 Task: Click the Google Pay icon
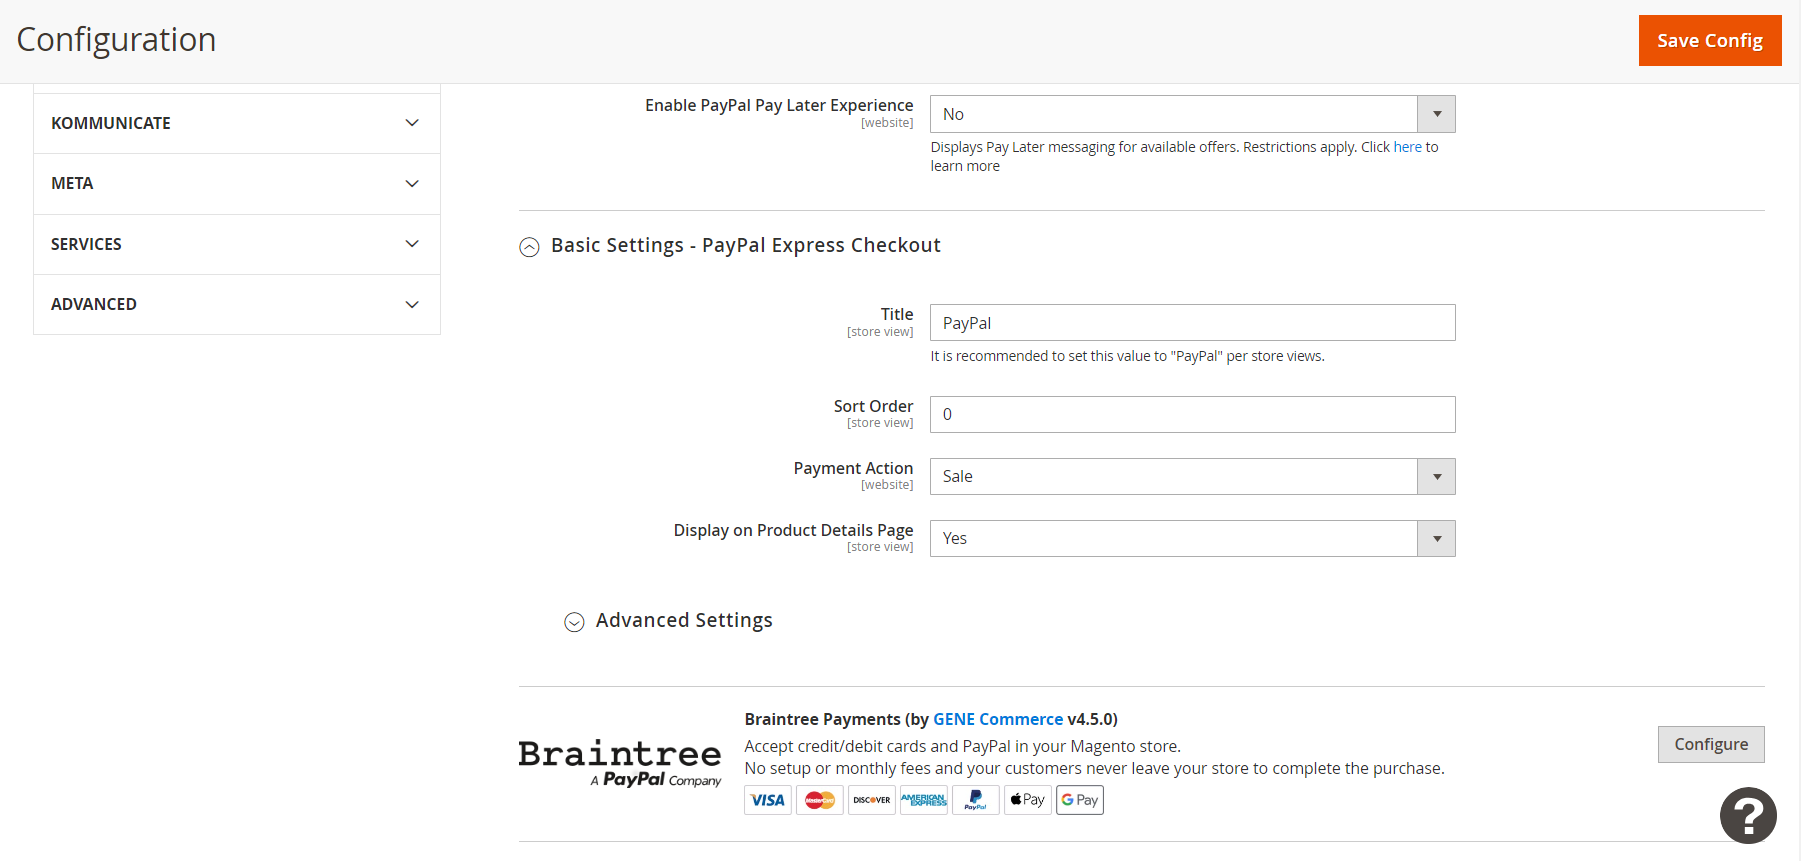click(1080, 800)
